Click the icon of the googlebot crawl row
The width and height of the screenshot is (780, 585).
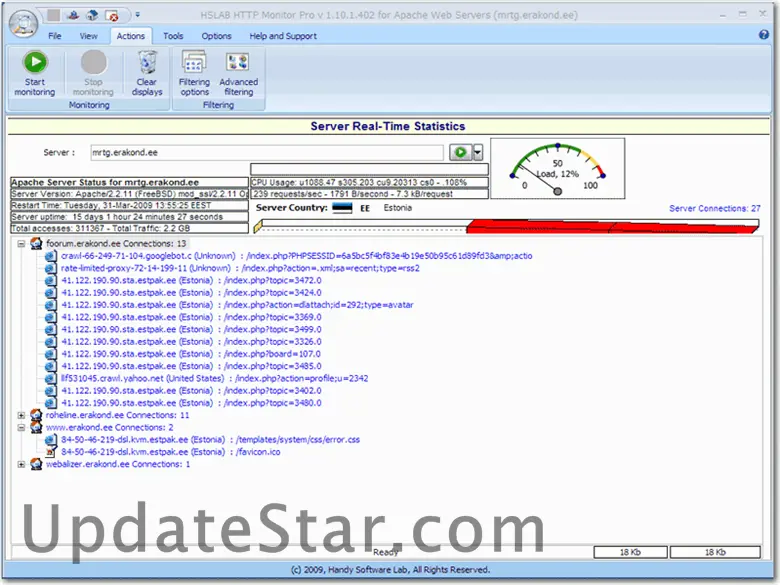click(50, 256)
